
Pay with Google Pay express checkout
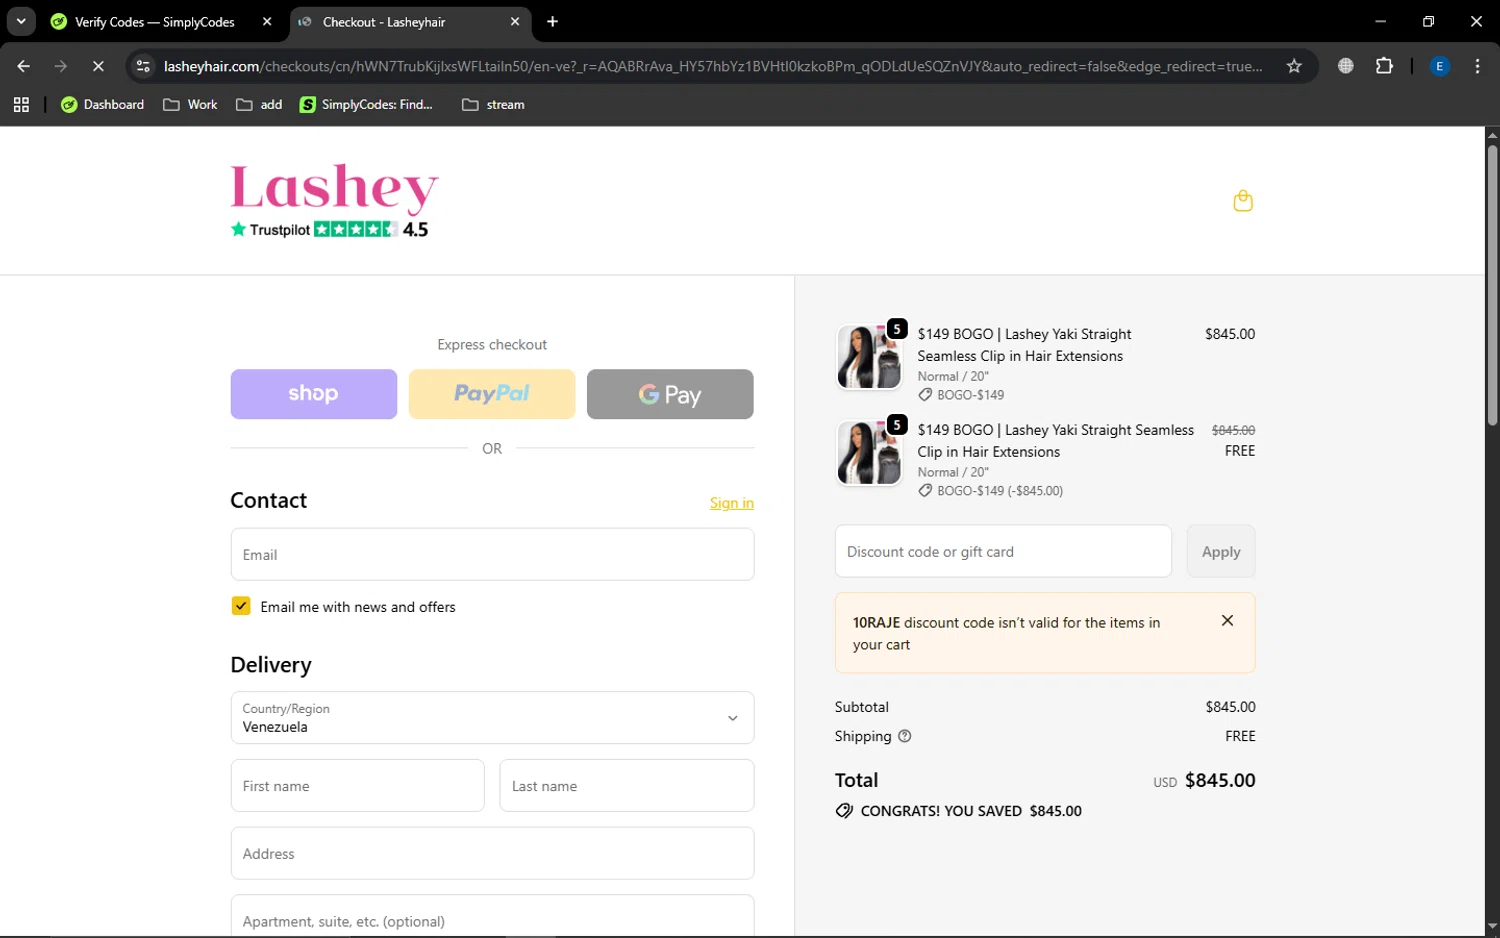[670, 394]
